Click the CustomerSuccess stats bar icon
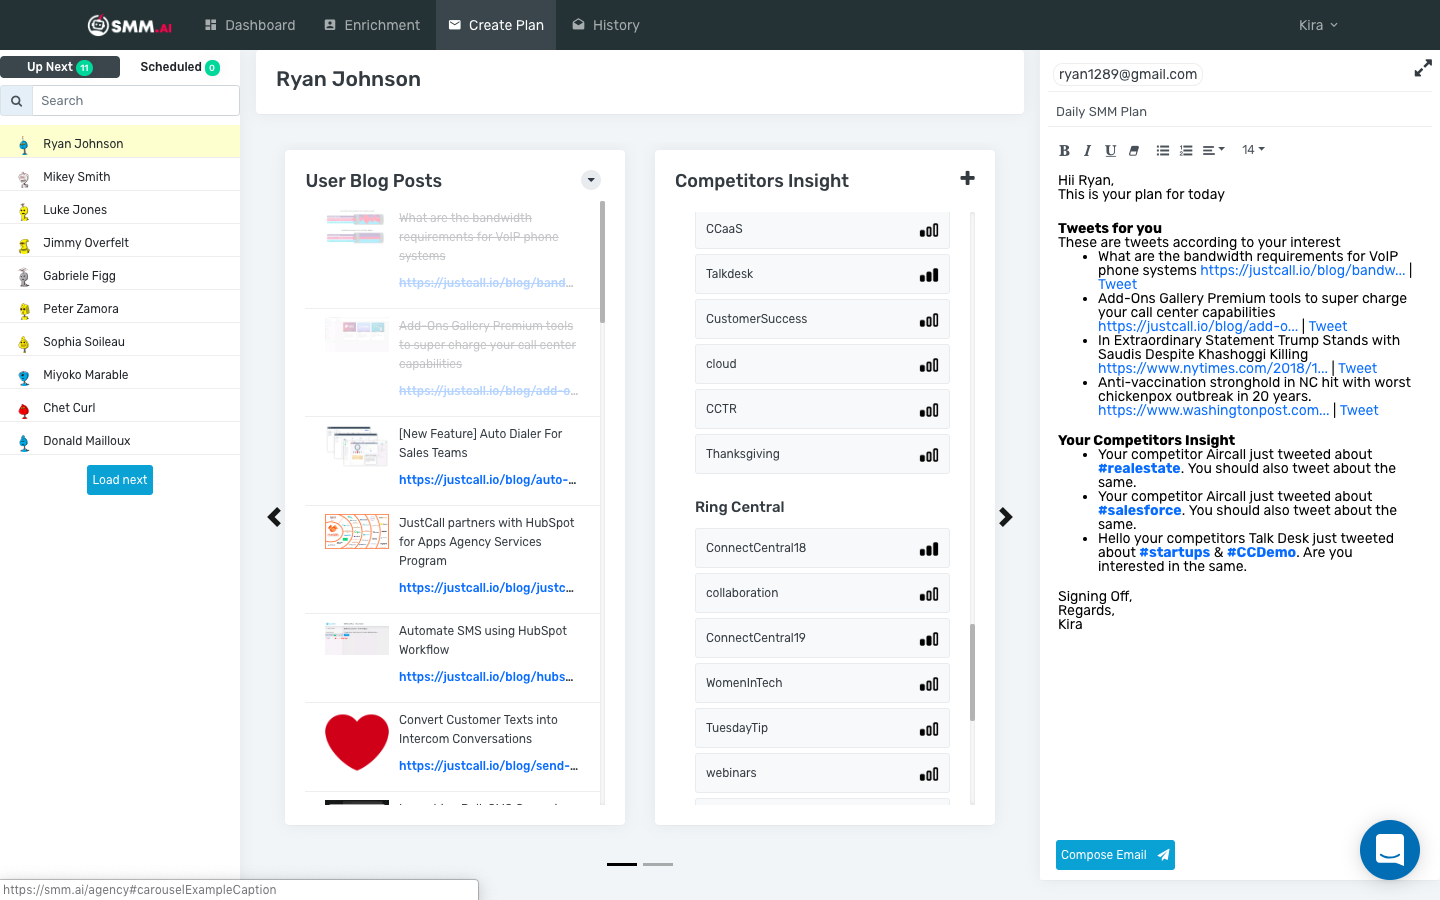Viewport: 1440px width, 900px height. 929,320
